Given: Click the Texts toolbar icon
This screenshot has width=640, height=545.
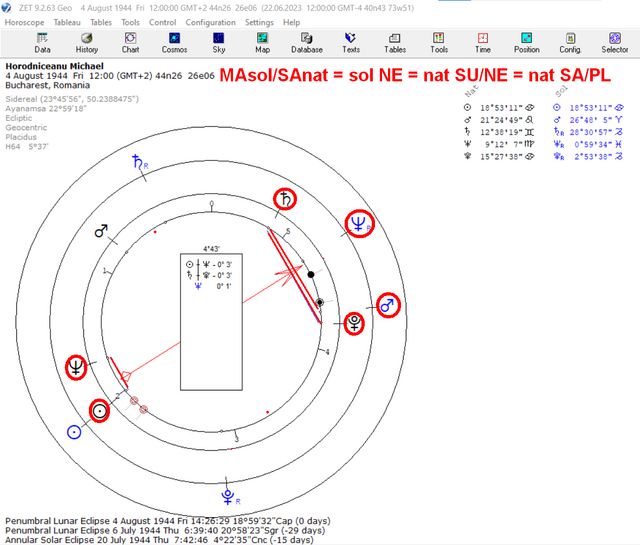Looking at the screenshot, I should [x=351, y=43].
